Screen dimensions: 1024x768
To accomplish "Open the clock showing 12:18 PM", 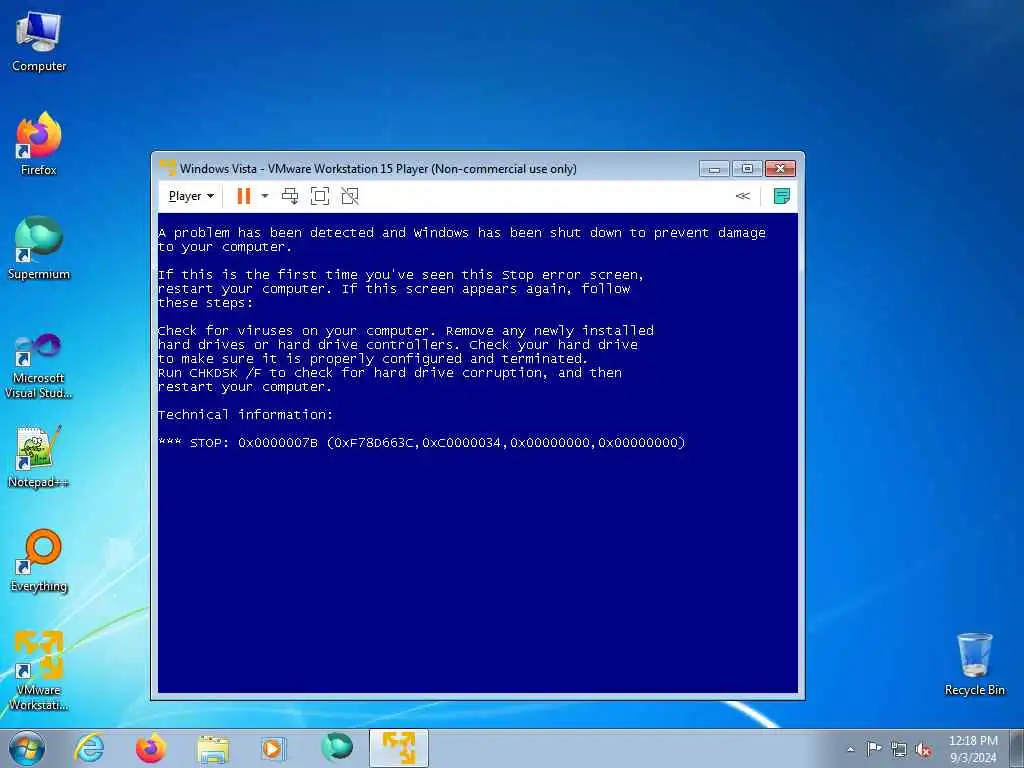I will 973,749.
